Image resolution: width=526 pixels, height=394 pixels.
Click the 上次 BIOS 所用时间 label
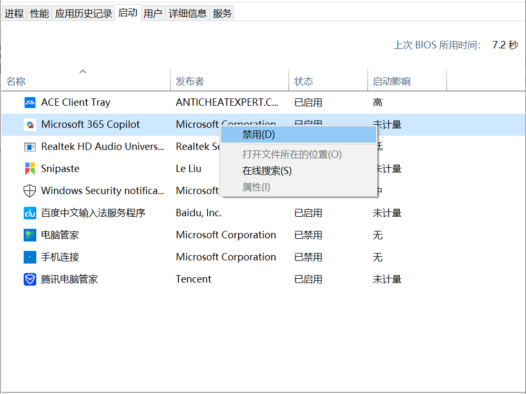tap(437, 45)
